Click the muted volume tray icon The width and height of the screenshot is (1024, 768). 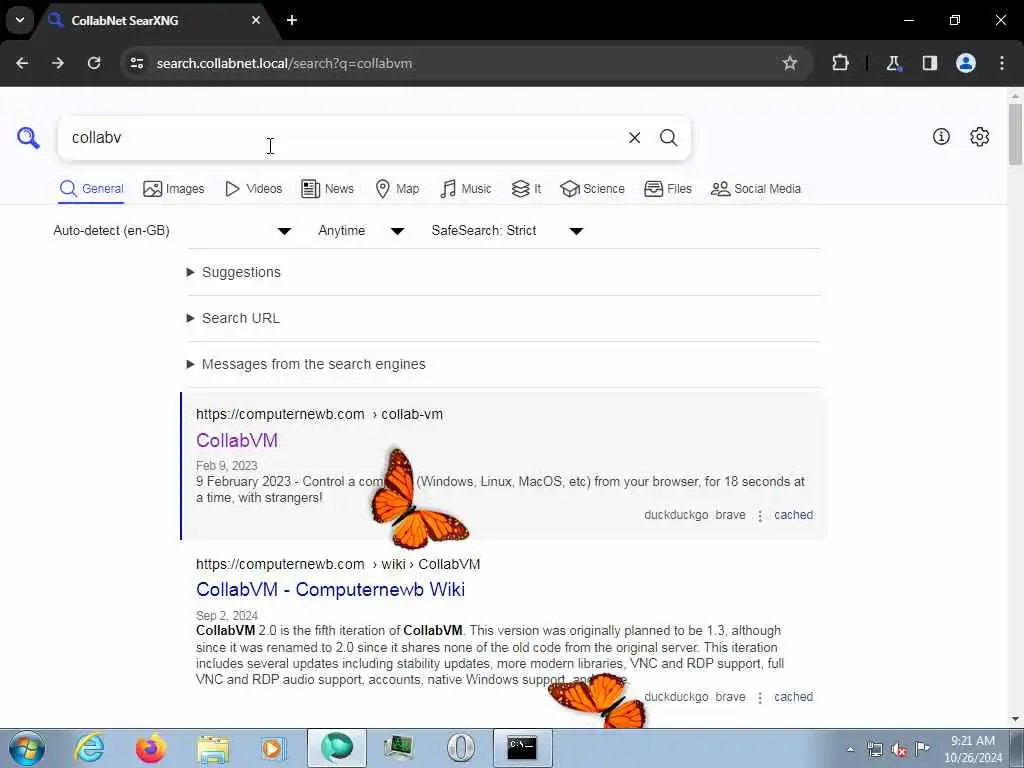coord(899,749)
